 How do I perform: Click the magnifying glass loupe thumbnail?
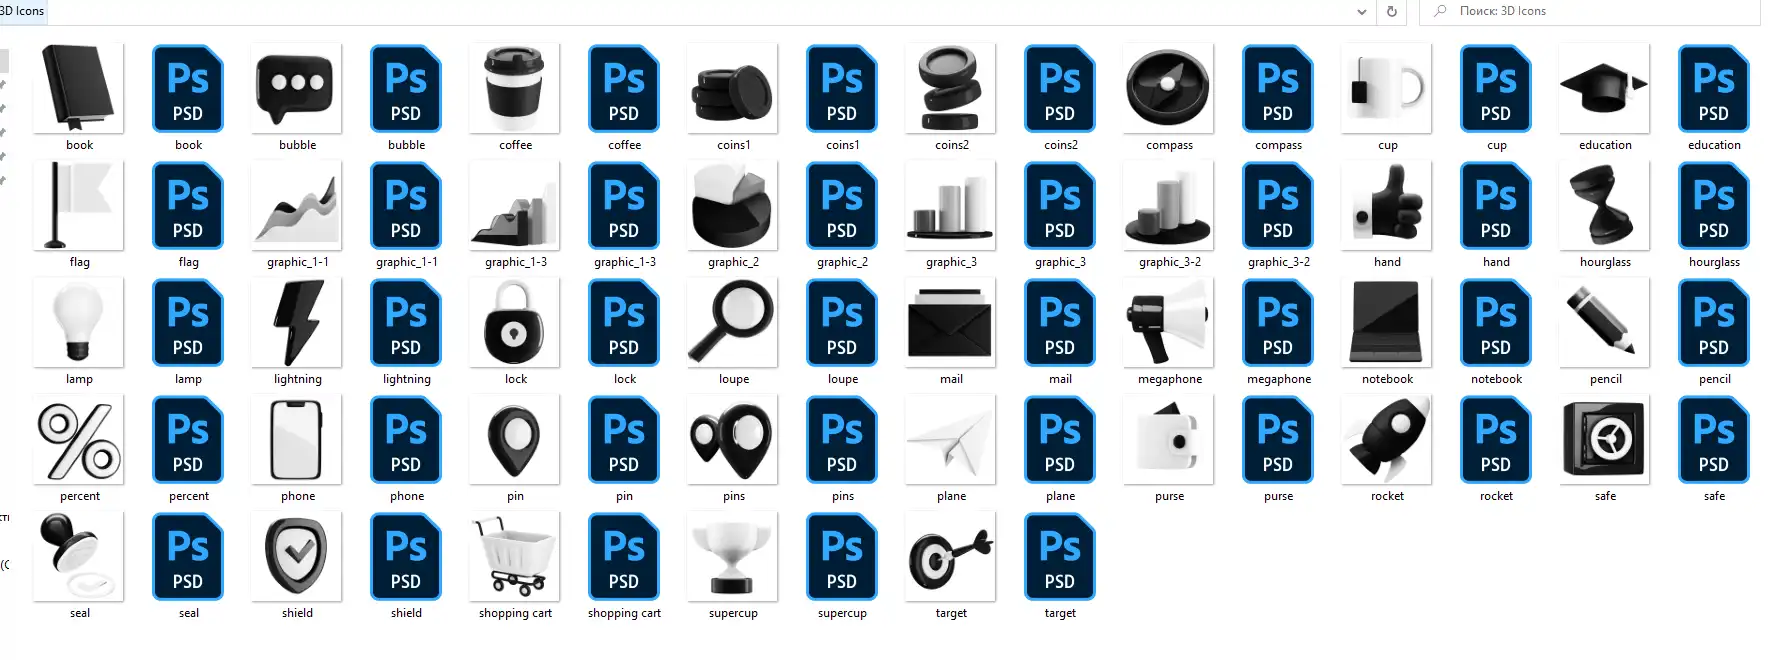(x=733, y=322)
